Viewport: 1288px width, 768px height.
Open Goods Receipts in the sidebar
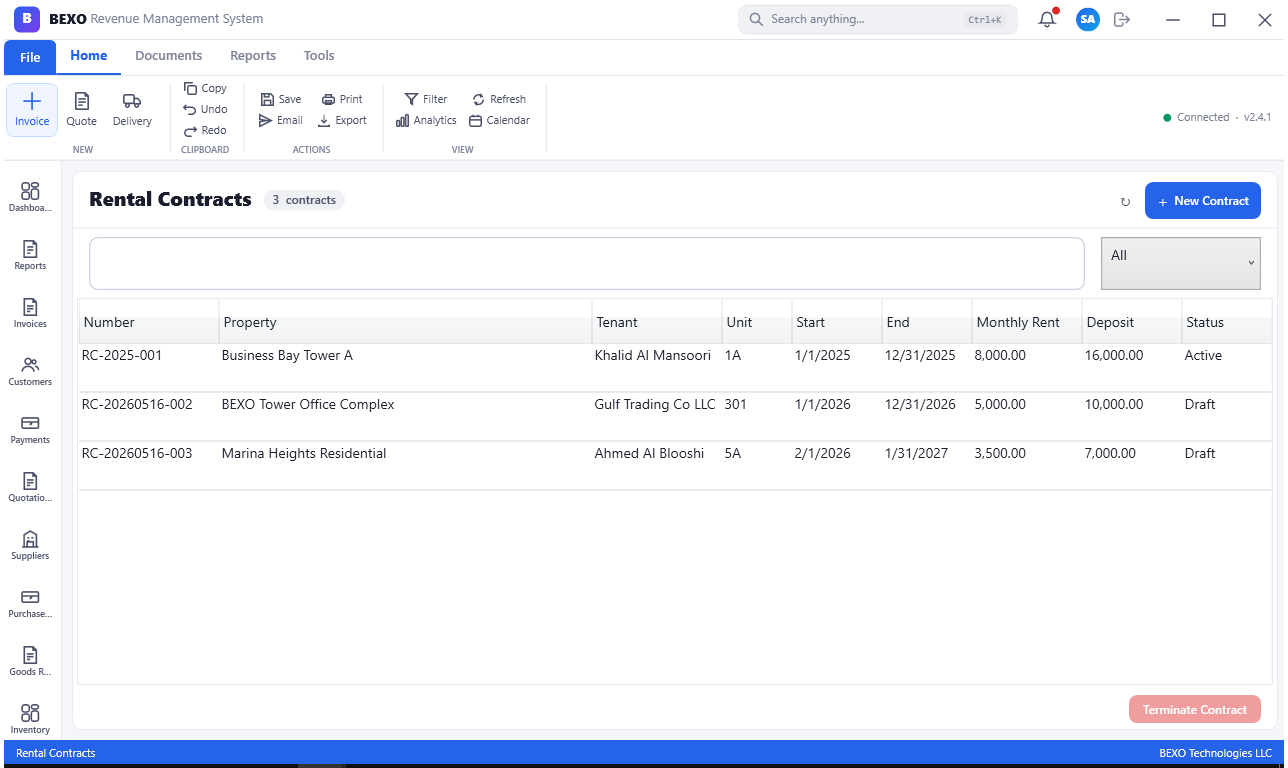point(30,661)
